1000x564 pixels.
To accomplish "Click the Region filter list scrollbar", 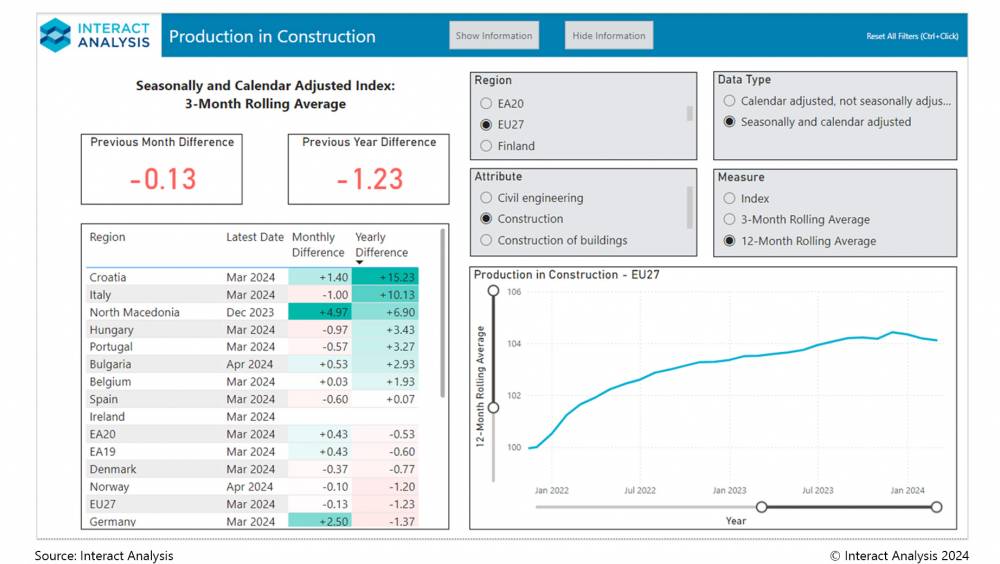I will tap(689, 112).
